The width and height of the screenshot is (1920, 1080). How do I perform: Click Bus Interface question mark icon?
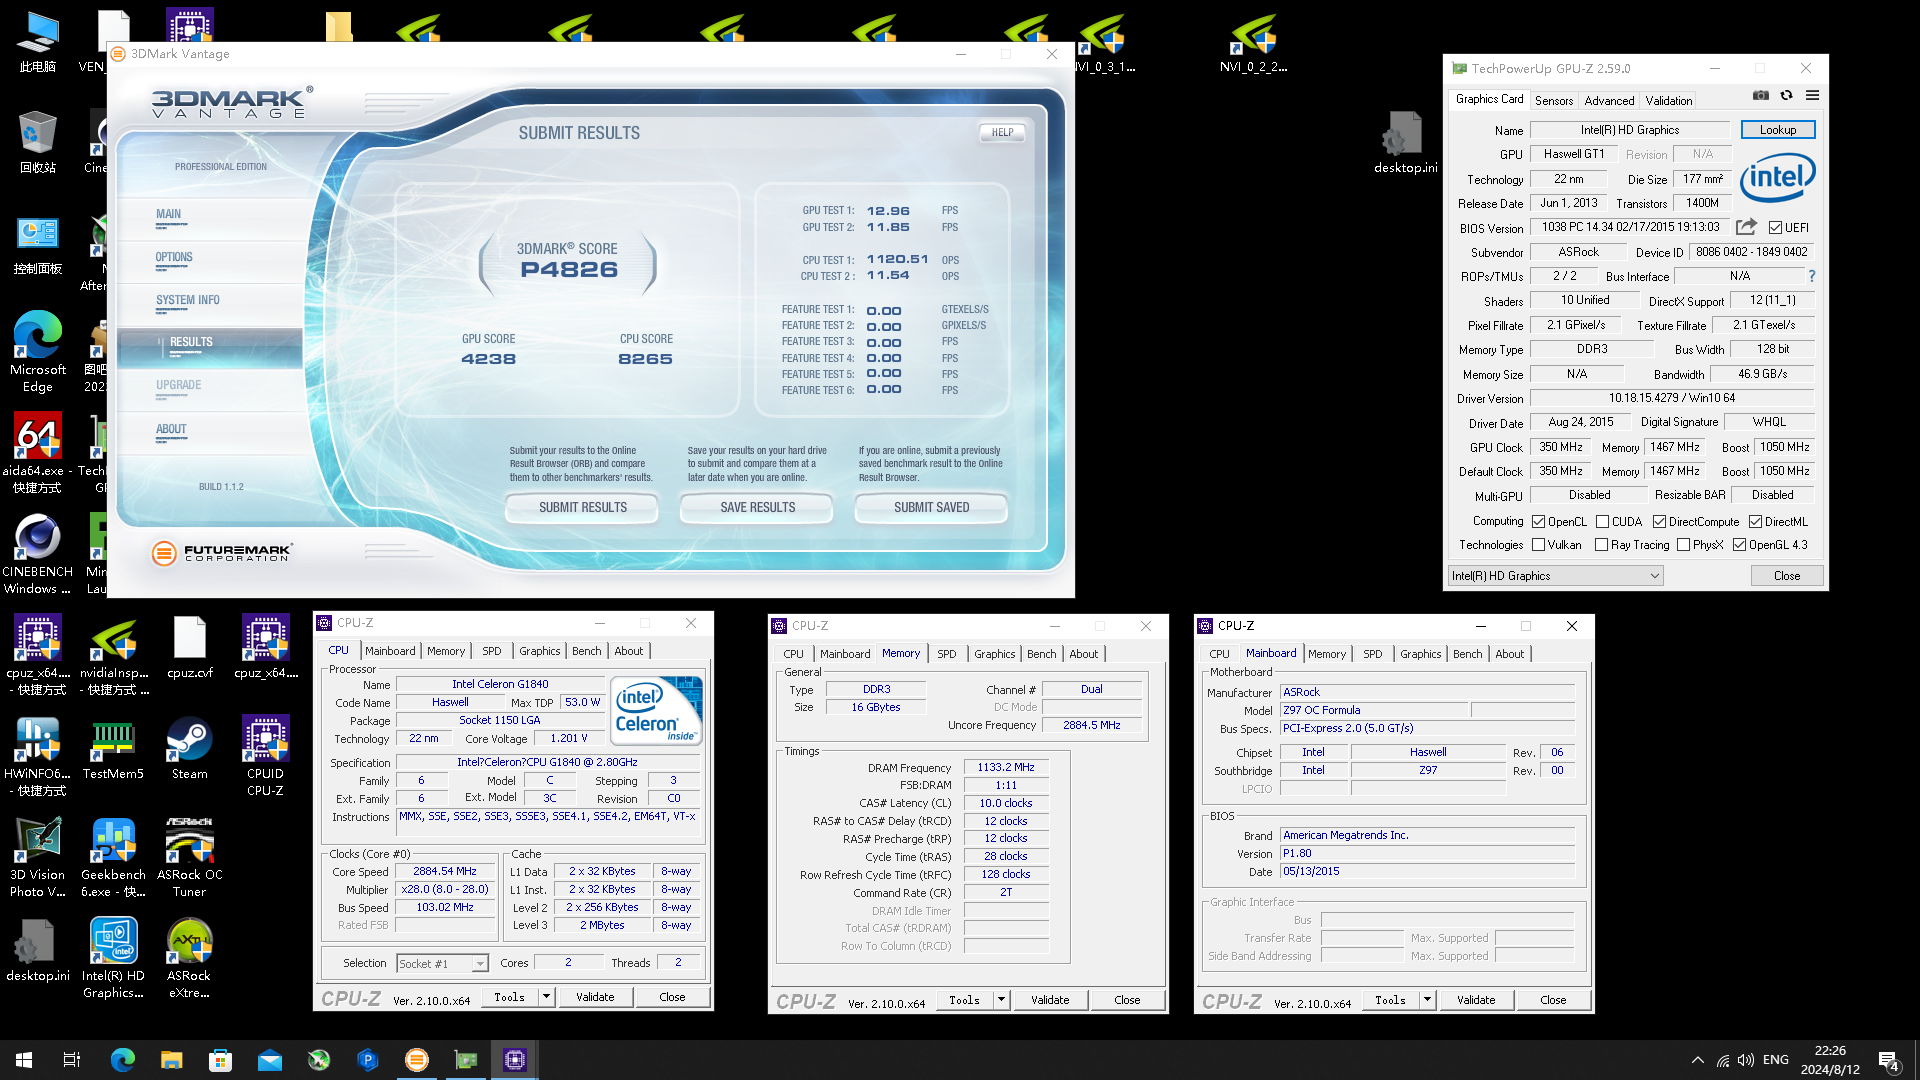coord(1811,276)
